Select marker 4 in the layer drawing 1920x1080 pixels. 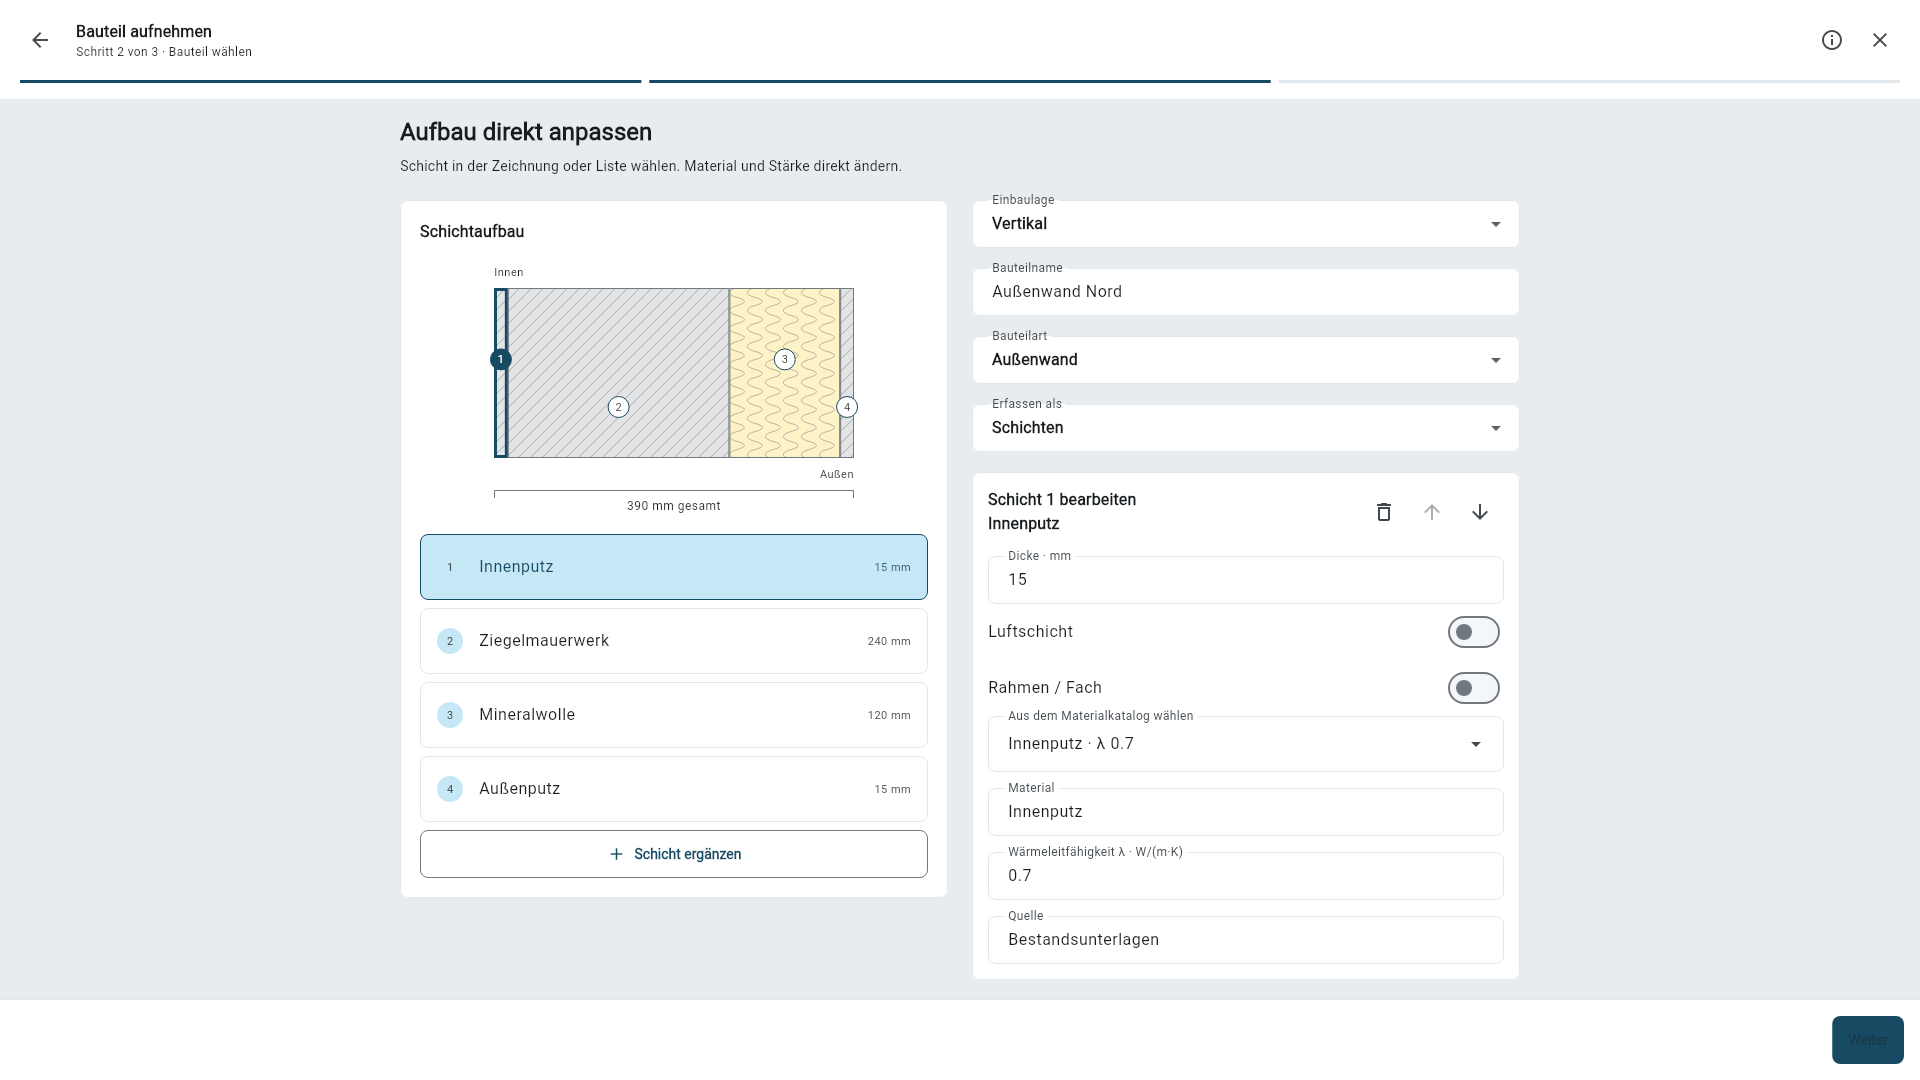[x=847, y=407]
